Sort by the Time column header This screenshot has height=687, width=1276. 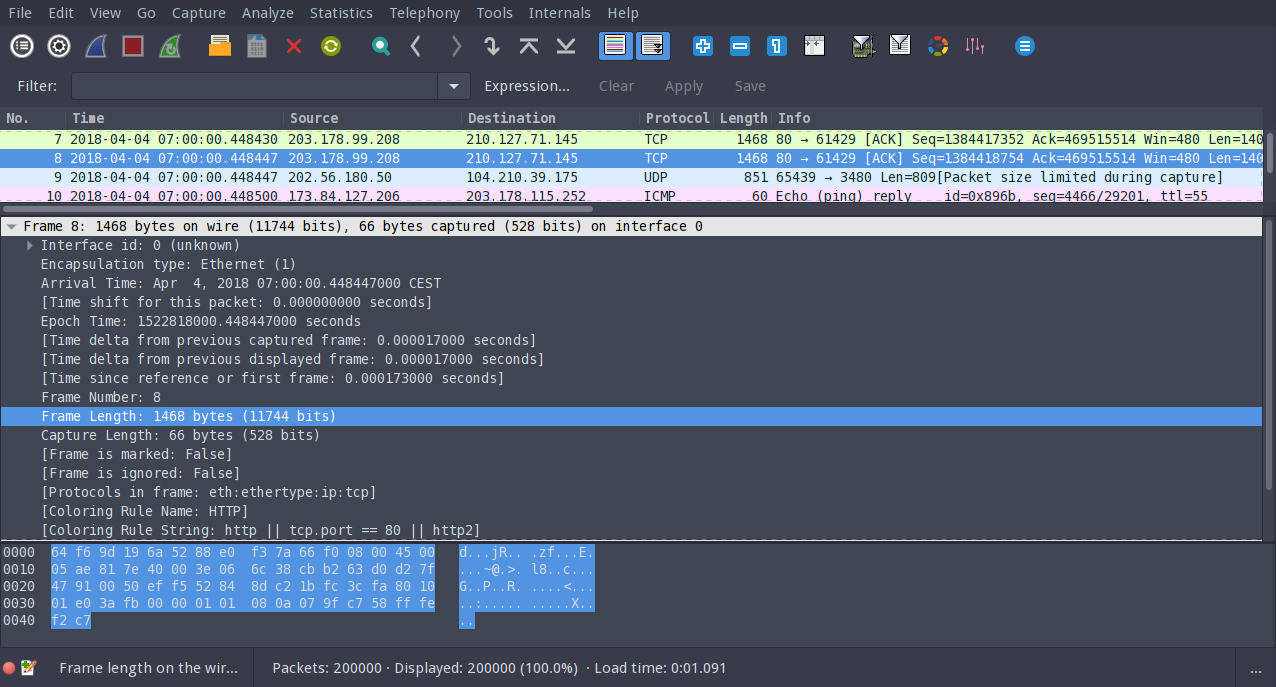point(175,118)
